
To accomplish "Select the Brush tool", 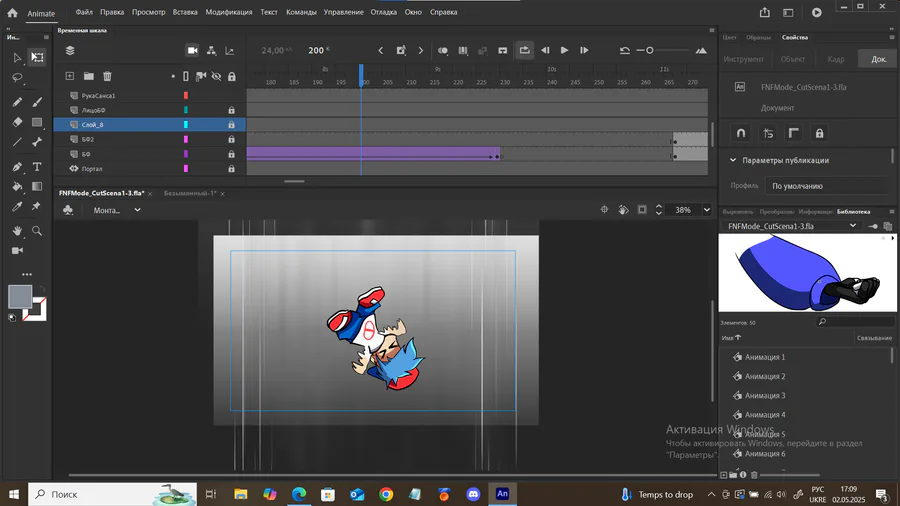I will coord(37,102).
